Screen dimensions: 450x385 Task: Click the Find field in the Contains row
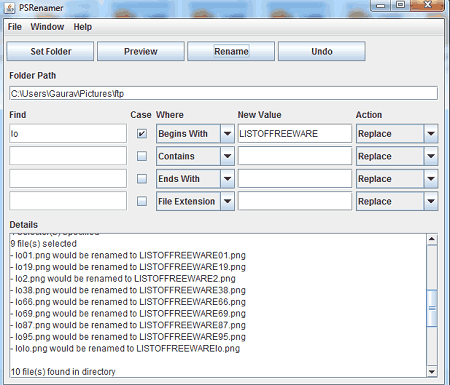pos(68,156)
